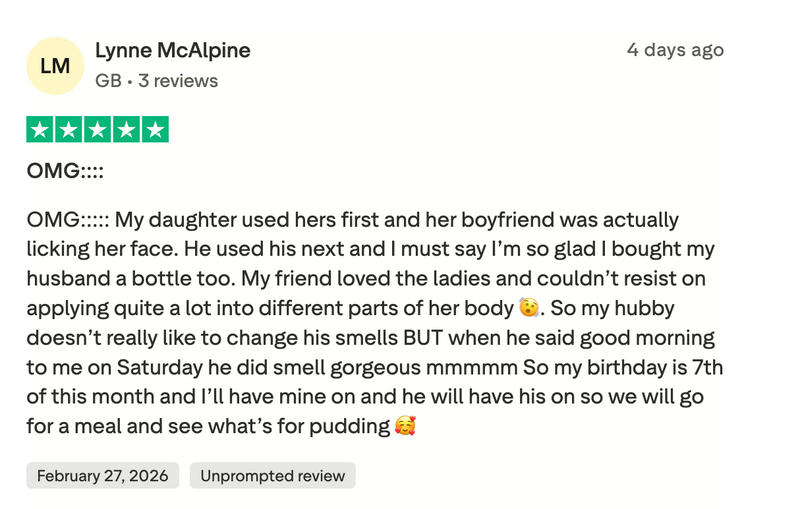Viewport: 800px width, 509px height.
Task: Open the bold "OMG::::" review title
Action: point(66,171)
